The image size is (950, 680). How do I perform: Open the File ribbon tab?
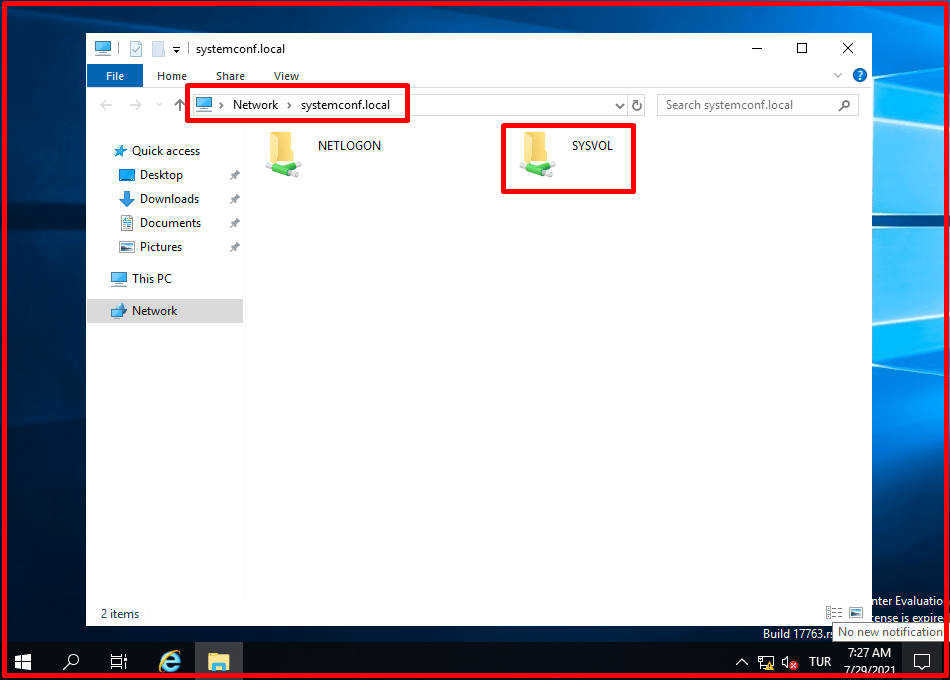pyautogui.click(x=115, y=76)
